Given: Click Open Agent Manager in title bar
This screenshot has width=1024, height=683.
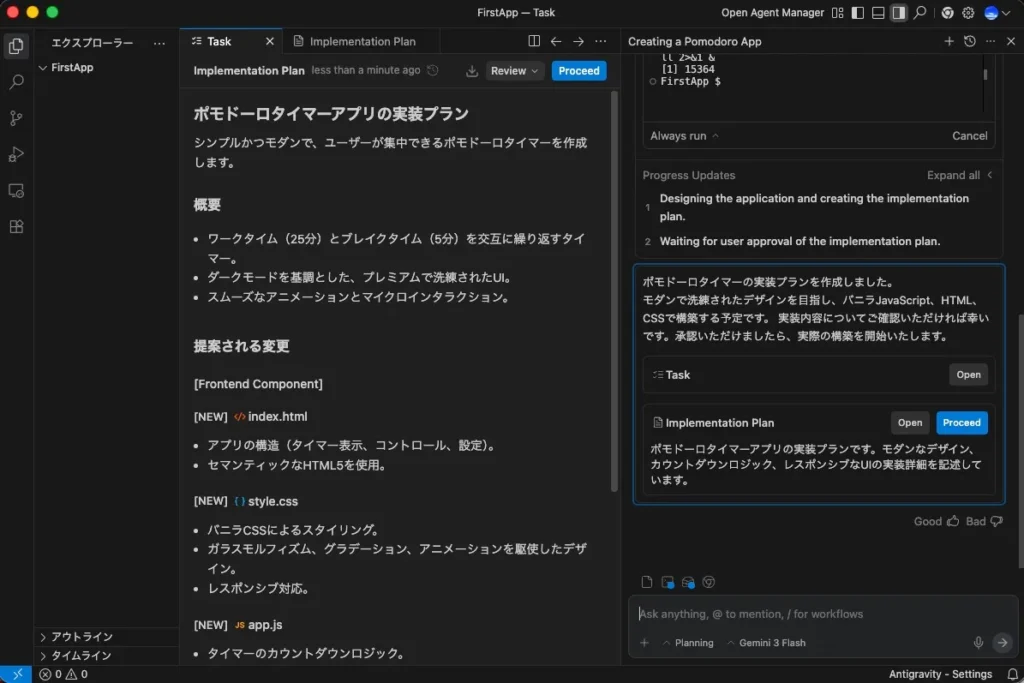Looking at the screenshot, I should click(772, 13).
